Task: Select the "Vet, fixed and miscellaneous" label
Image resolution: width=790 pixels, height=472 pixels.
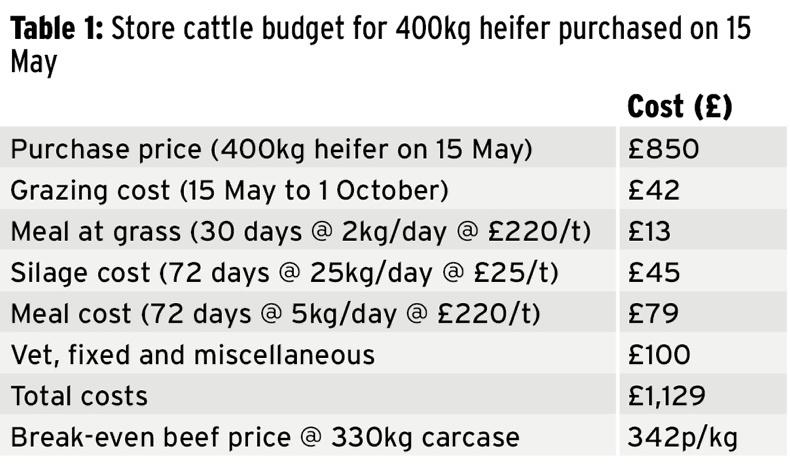Action: point(192,354)
